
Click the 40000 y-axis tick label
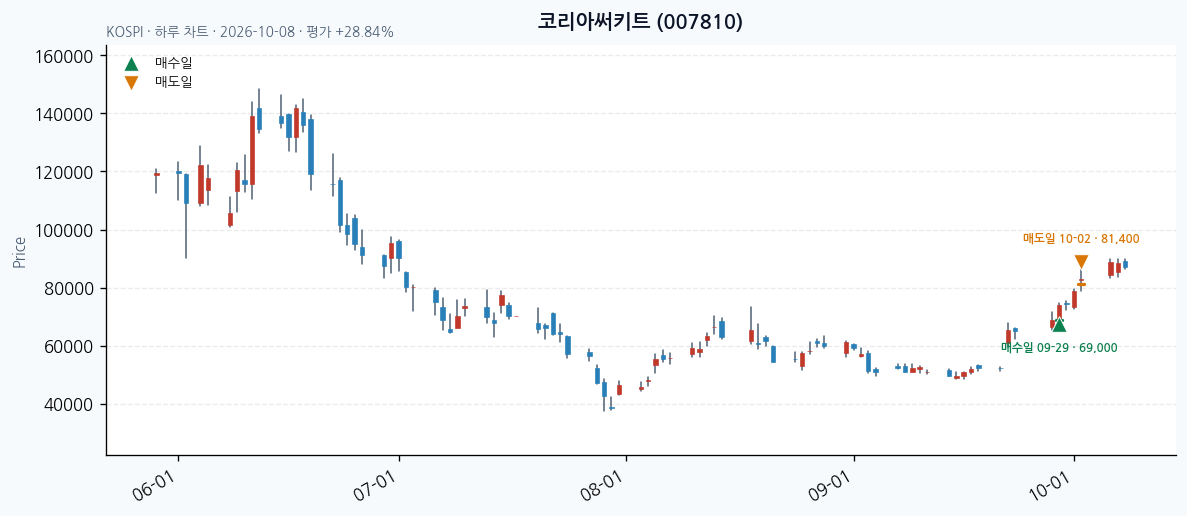70,406
